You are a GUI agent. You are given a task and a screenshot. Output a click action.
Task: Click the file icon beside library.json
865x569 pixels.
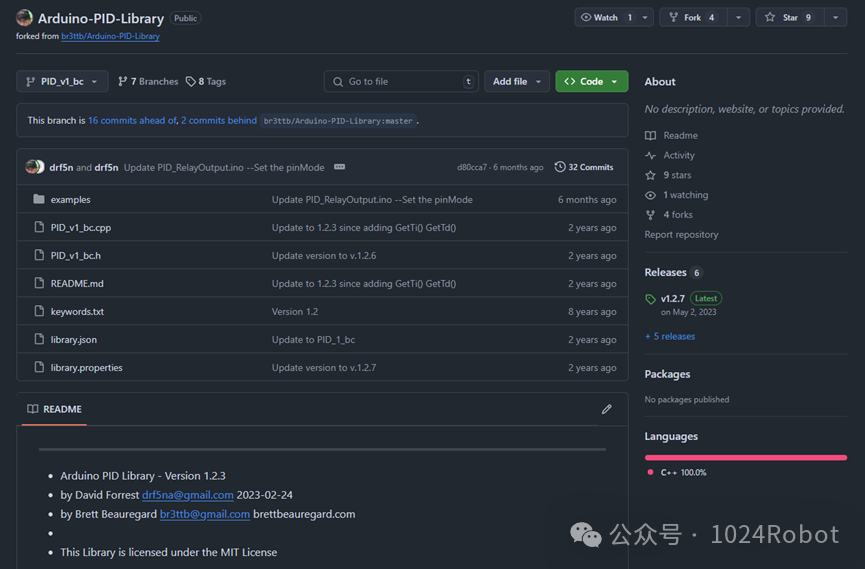click(39, 339)
